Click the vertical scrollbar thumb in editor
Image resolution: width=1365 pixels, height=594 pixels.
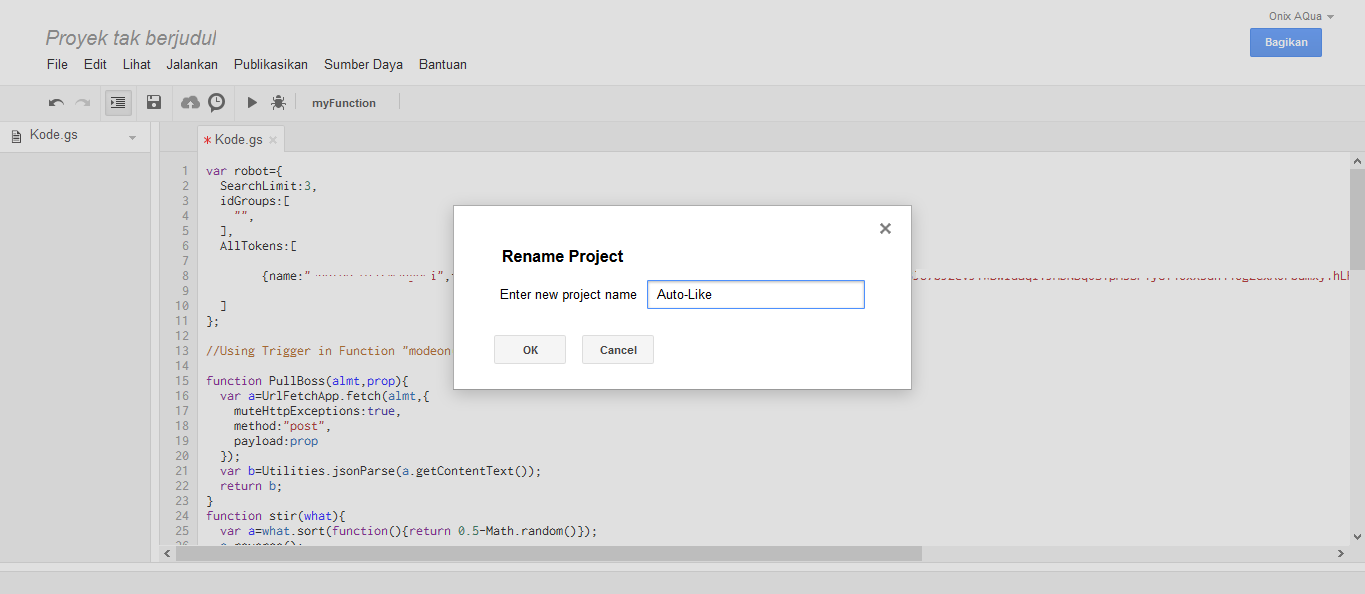pos(1357,219)
